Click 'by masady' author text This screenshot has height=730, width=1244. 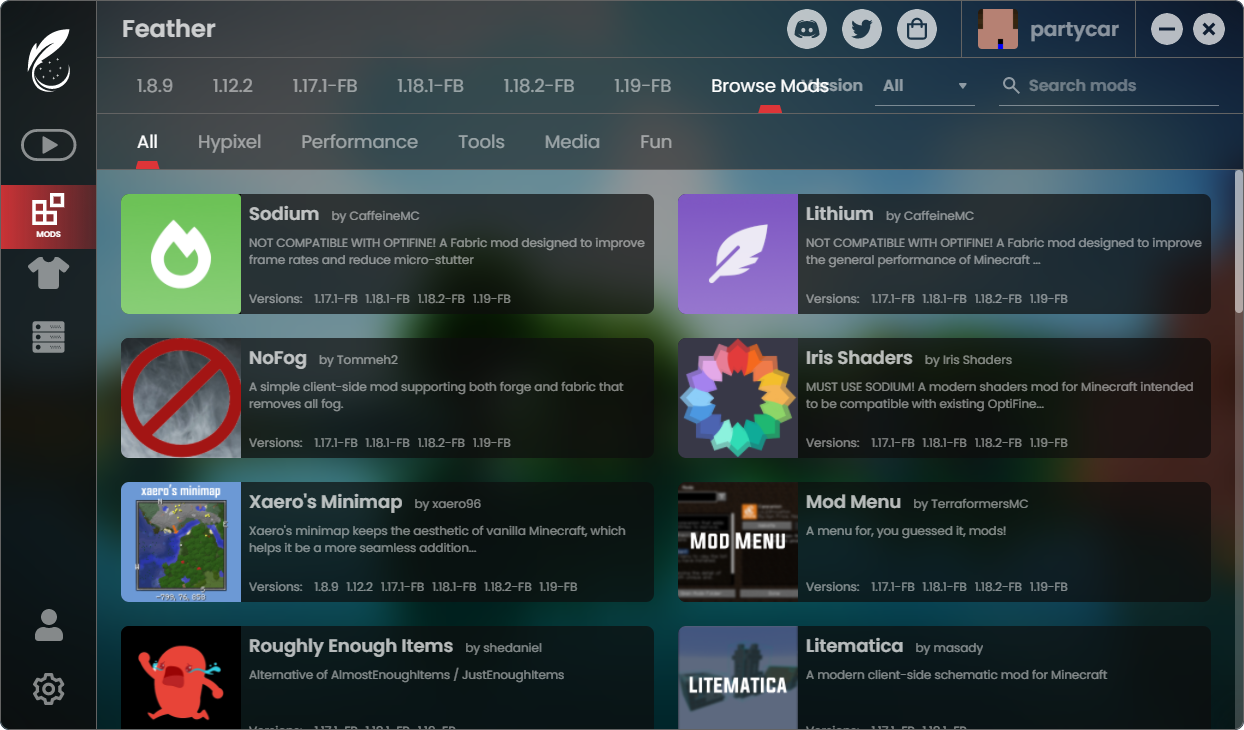[951, 648]
